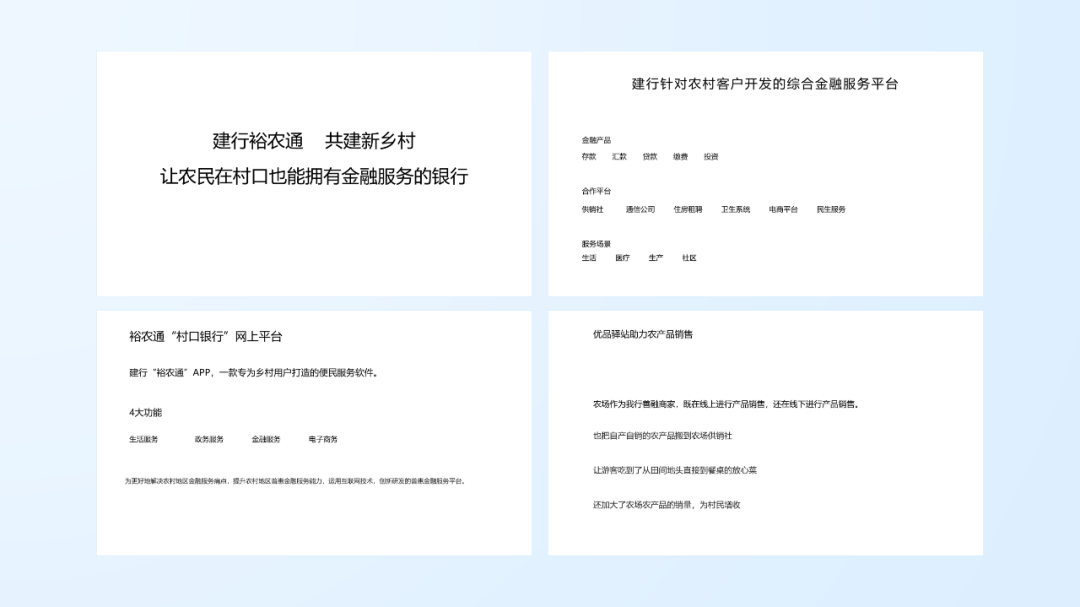Select the title '建行裕农通 共建新乡村'
This screenshot has width=1080, height=607.
314,141
